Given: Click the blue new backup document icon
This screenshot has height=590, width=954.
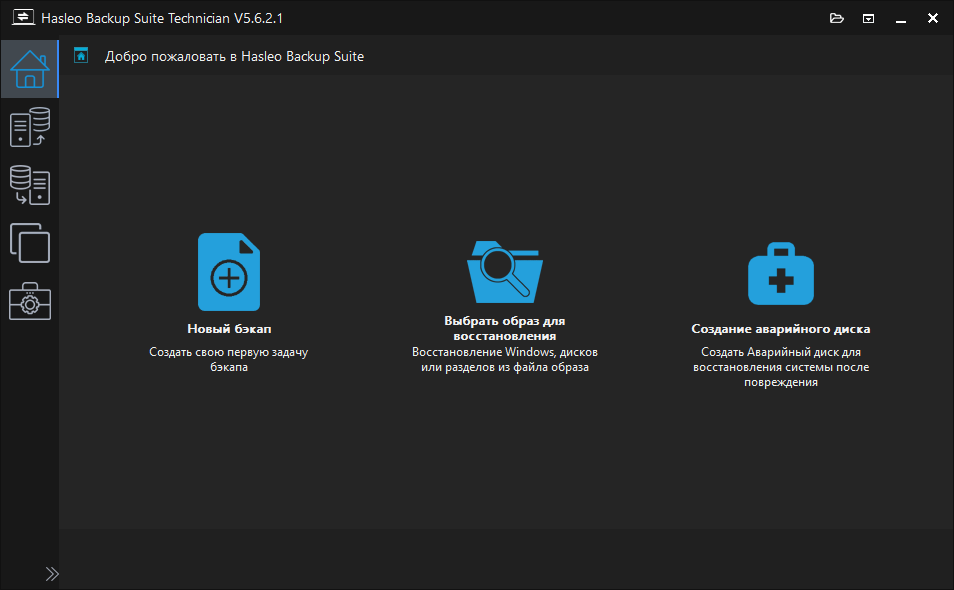Looking at the screenshot, I should tap(229, 271).
